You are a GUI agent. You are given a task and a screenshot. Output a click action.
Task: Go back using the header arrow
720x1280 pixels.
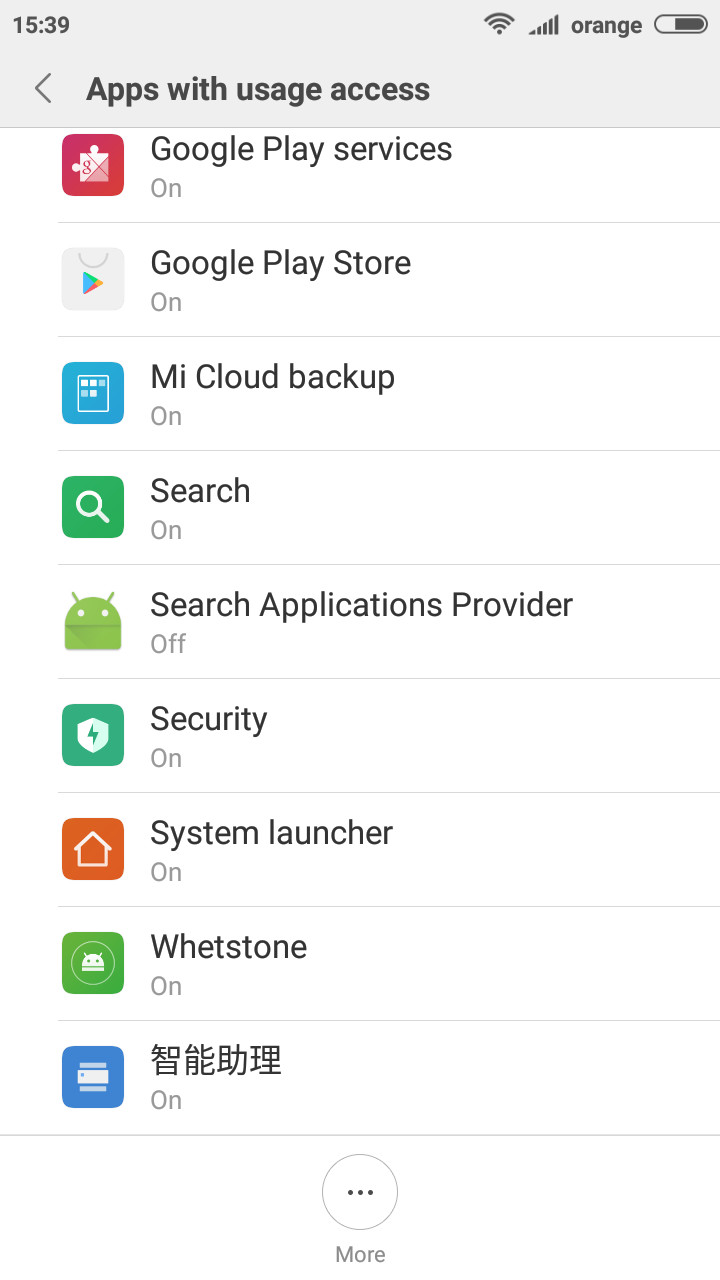(x=43, y=89)
